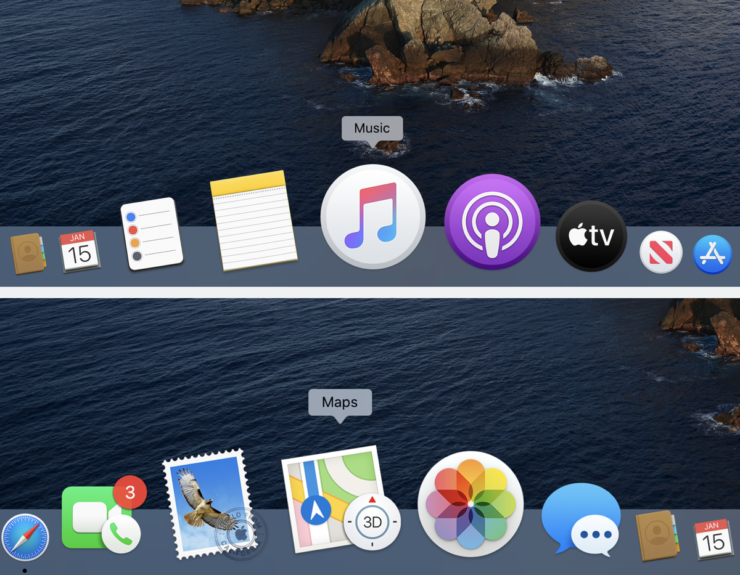This screenshot has height=575, width=740.
Task: Open the Notes app icon
Action: [253, 221]
